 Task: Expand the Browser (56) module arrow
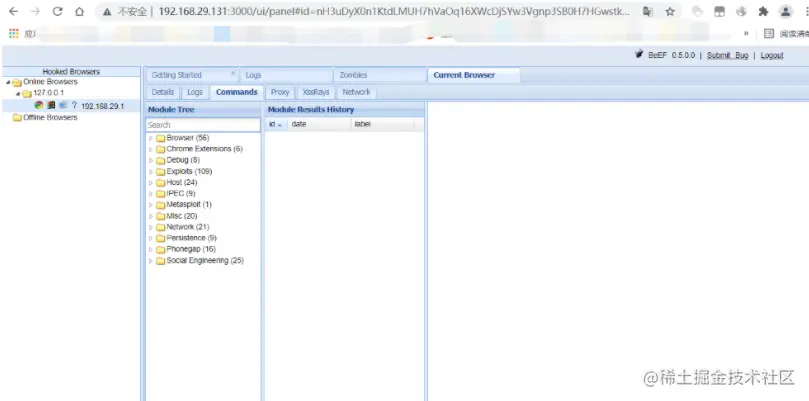[x=151, y=138]
